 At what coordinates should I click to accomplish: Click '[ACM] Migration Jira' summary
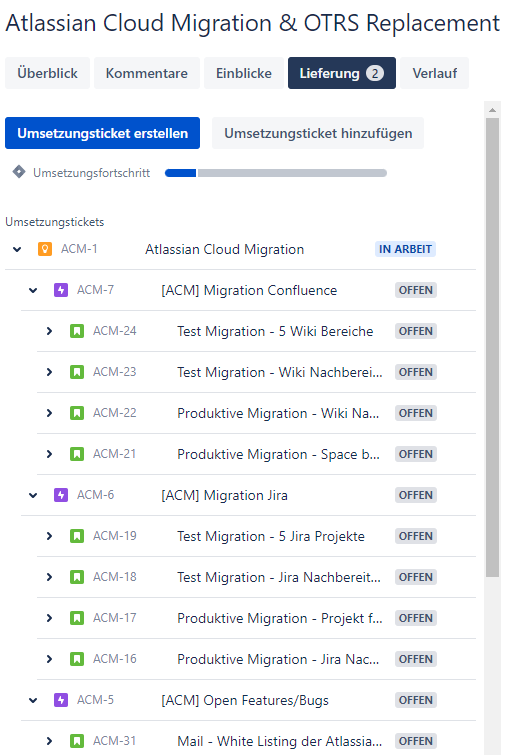point(224,495)
